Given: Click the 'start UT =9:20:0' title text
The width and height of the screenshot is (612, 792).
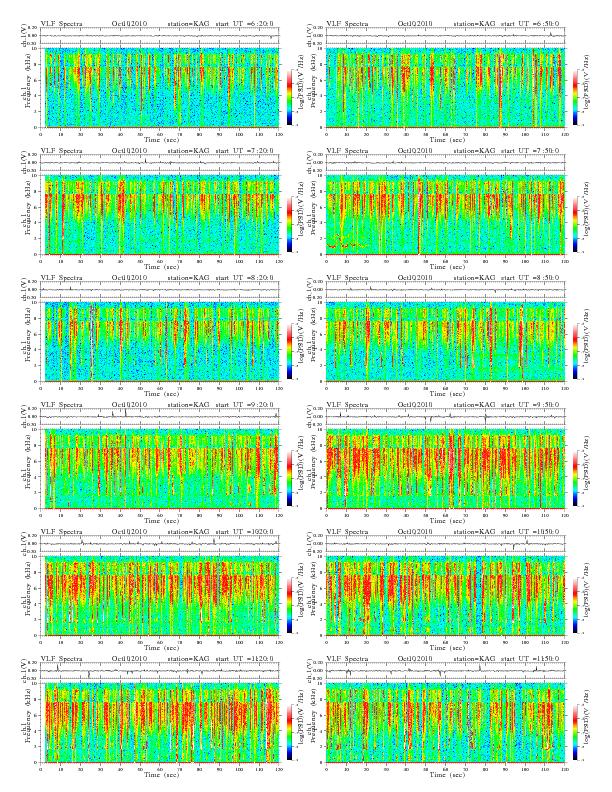Looking at the screenshot, I should (x=245, y=405).
